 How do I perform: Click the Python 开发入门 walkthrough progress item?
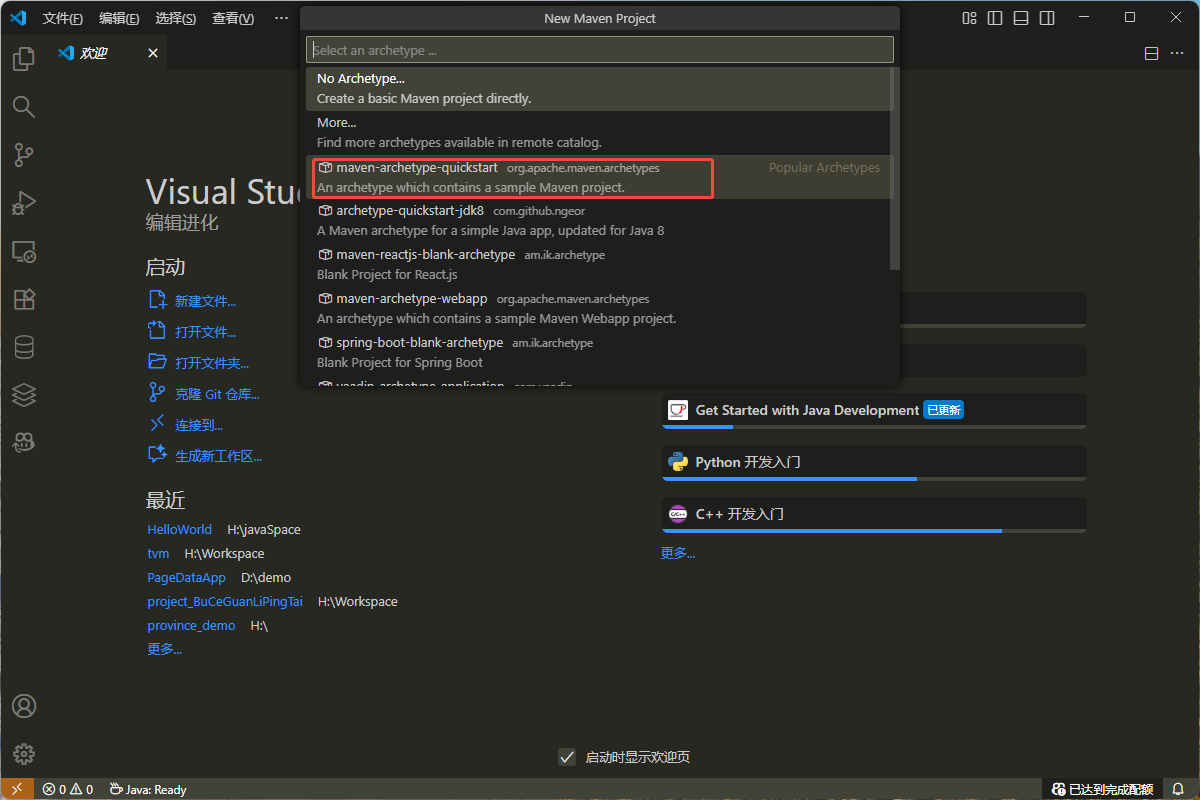873,462
